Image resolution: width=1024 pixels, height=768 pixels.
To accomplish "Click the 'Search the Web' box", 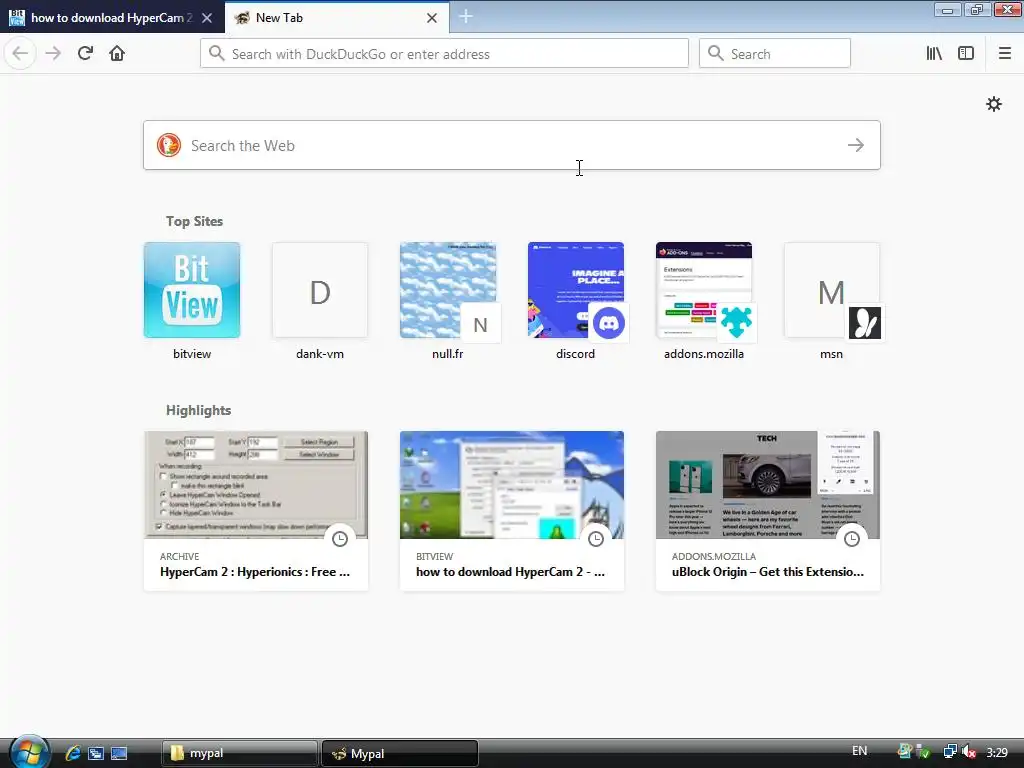I will 511,145.
